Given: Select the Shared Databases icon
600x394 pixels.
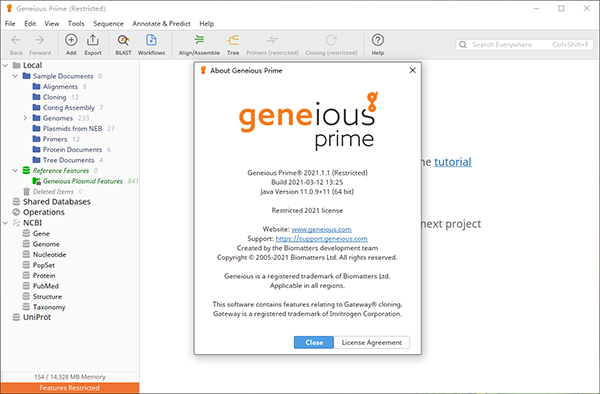Looking at the screenshot, I should 16,202.
